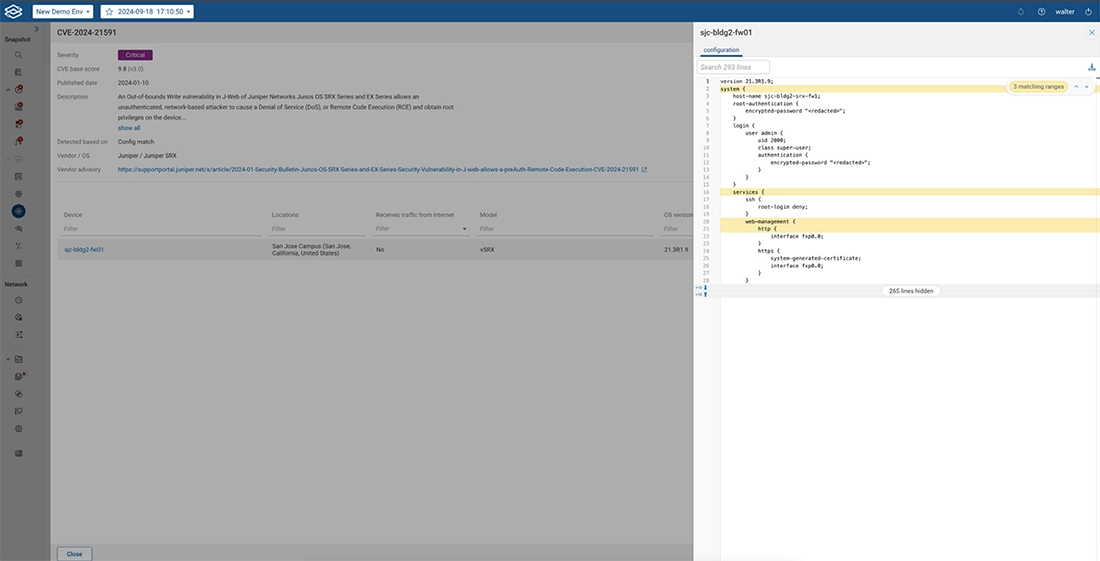1100x561 pixels.
Task: Open the snapshot timestamp dropdown
Action: (155, 12)
